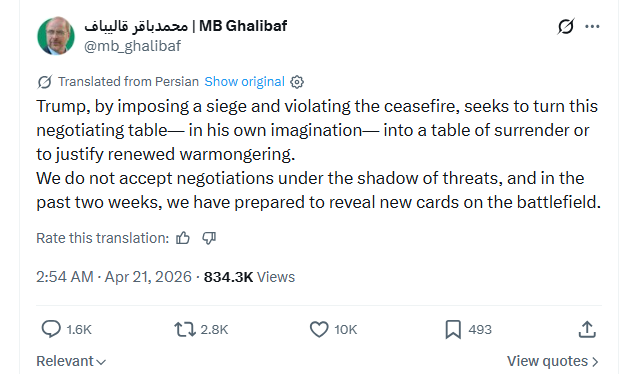Screen dimensions: 630x374
Task: Click the 834.3K Views count
Action: pos(249,277)
